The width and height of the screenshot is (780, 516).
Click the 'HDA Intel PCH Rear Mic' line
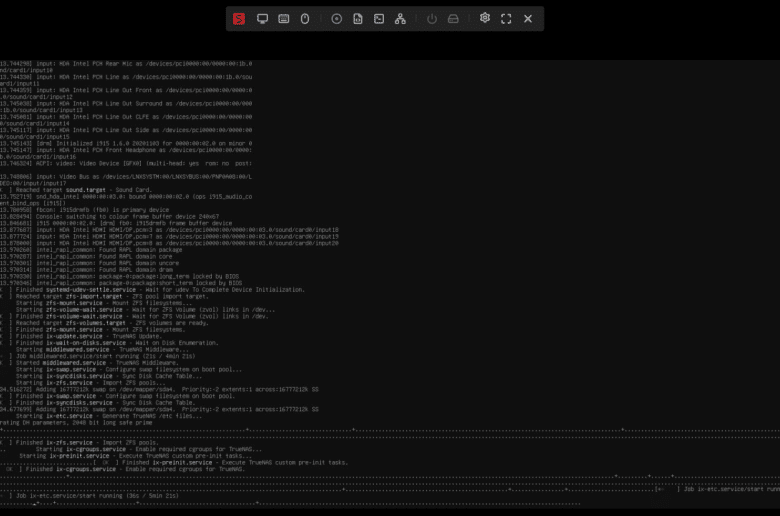pos(126,64)
